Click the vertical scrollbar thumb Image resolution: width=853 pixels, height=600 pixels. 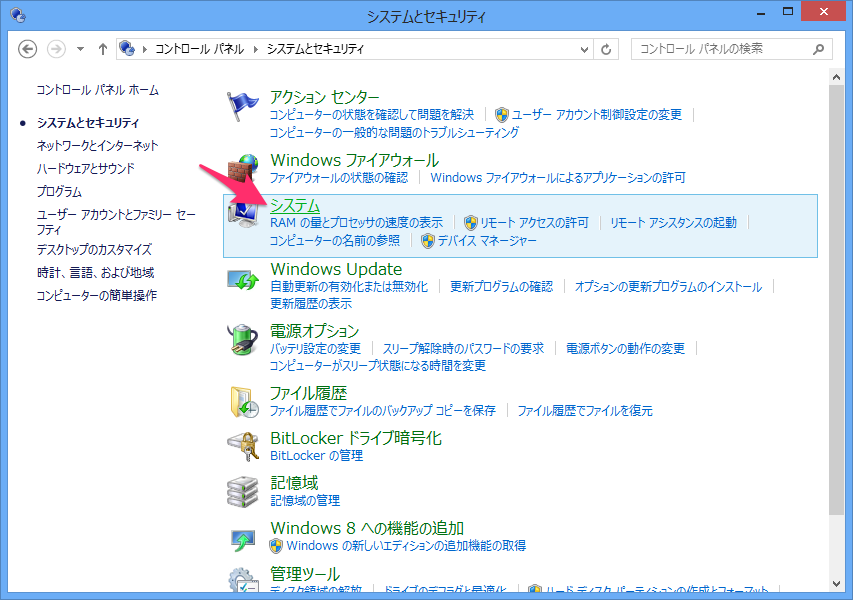[836, 300]
